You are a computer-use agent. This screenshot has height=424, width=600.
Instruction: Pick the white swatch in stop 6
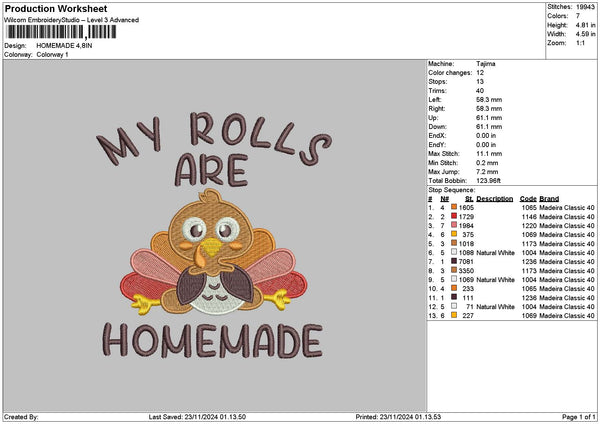[x=454, y=252]
